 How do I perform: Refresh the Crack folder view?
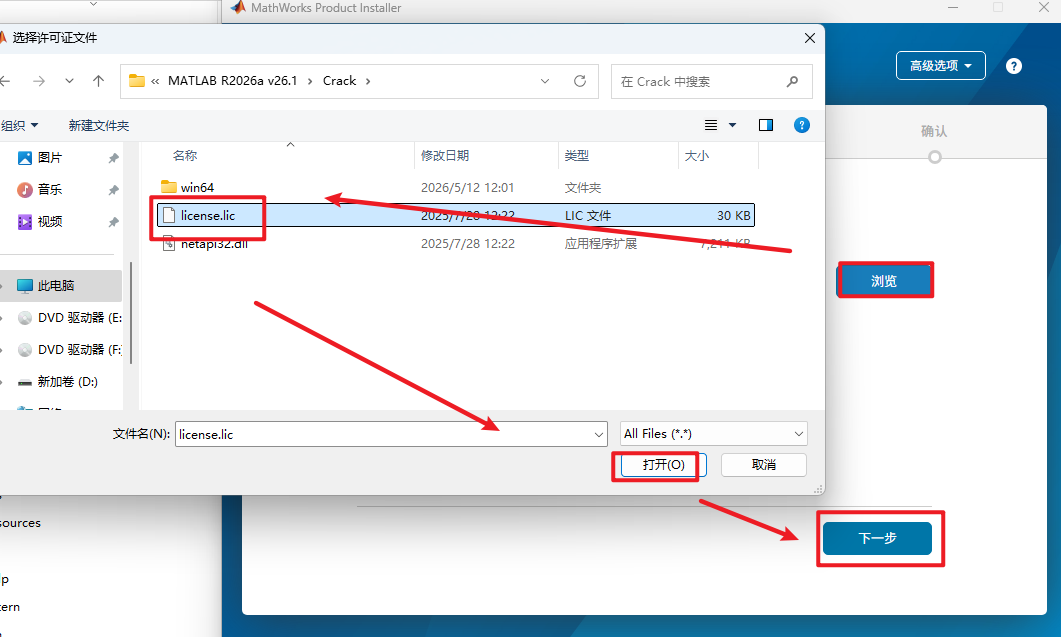(x=580, y=81)
